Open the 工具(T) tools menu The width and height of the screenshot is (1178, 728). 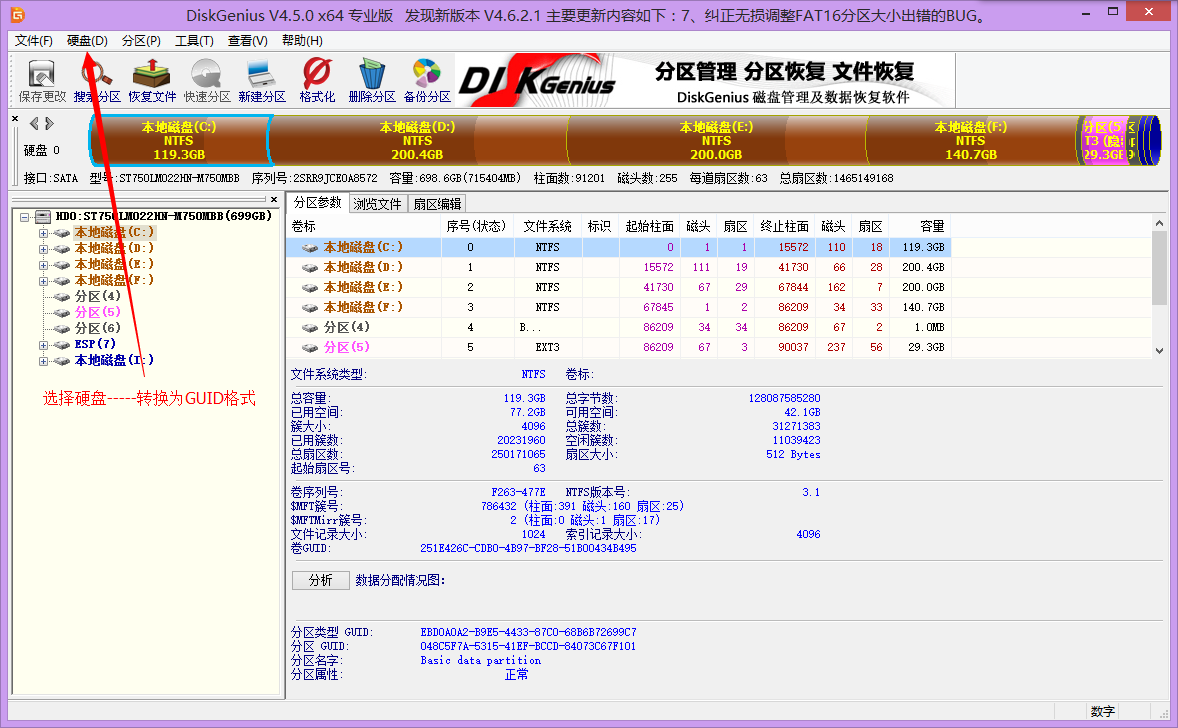pos(195,41)
